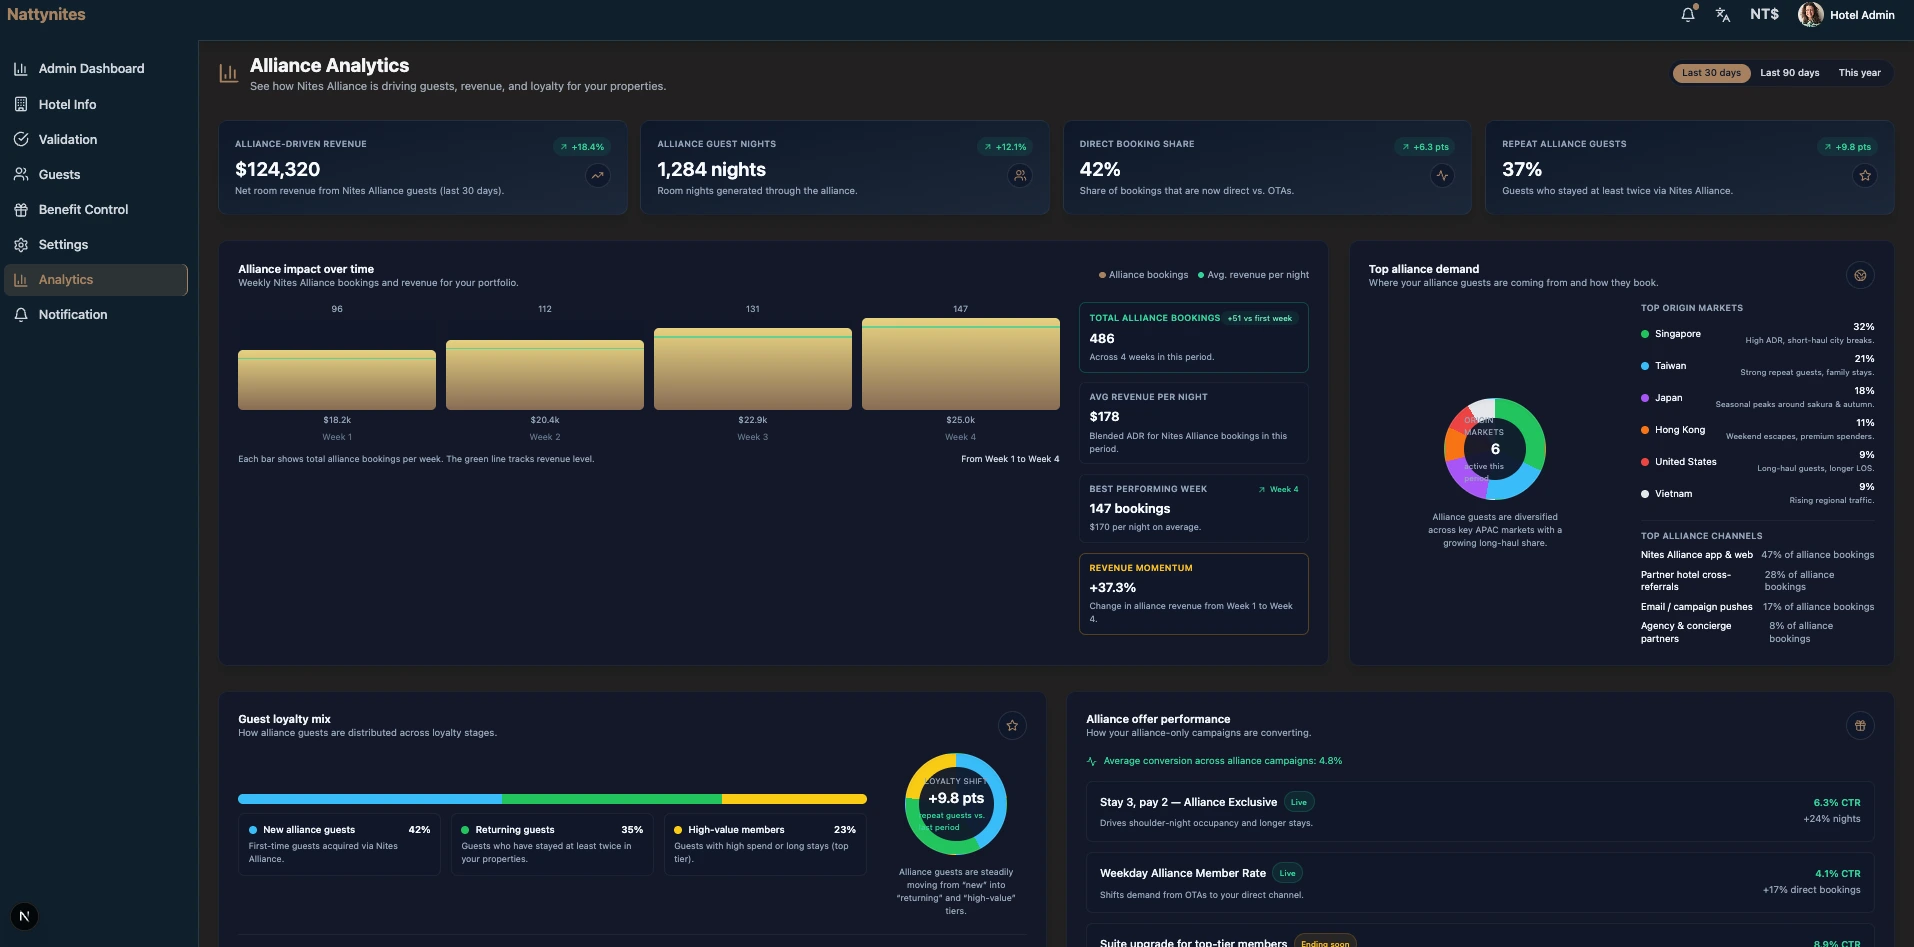
Task: Click the pulse icon in Direct Booking Share card
Action: coord(1442,175)
